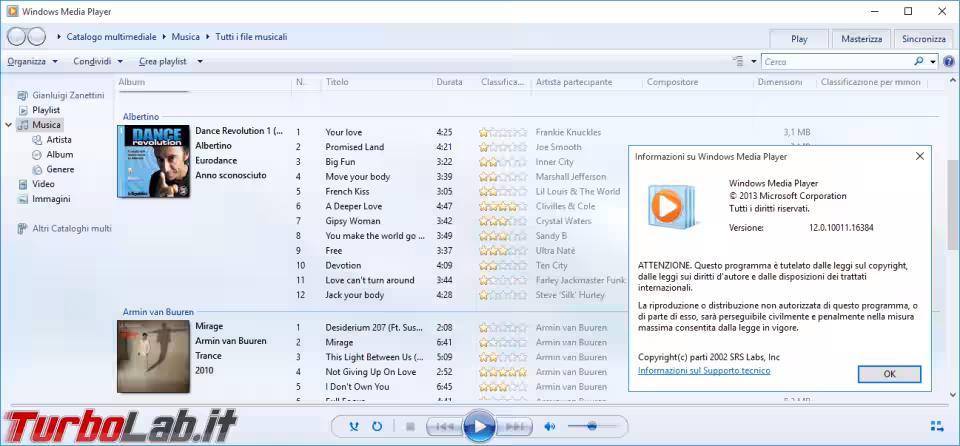Click Musica in the breadcrumb path
Image resolution: width=960 pixels, height=446 pixels.
(x=186, y=37)
